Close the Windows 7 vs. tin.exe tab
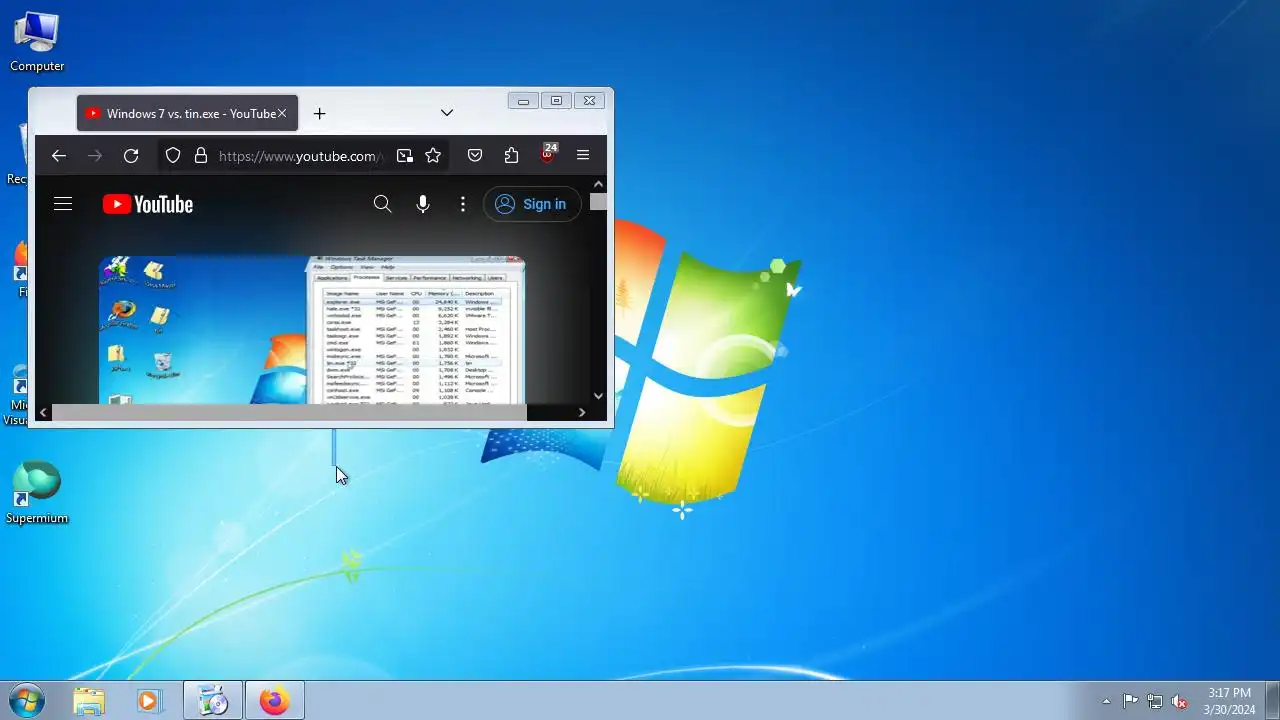This screenshot has height=720, width=1280. point(282,113)
